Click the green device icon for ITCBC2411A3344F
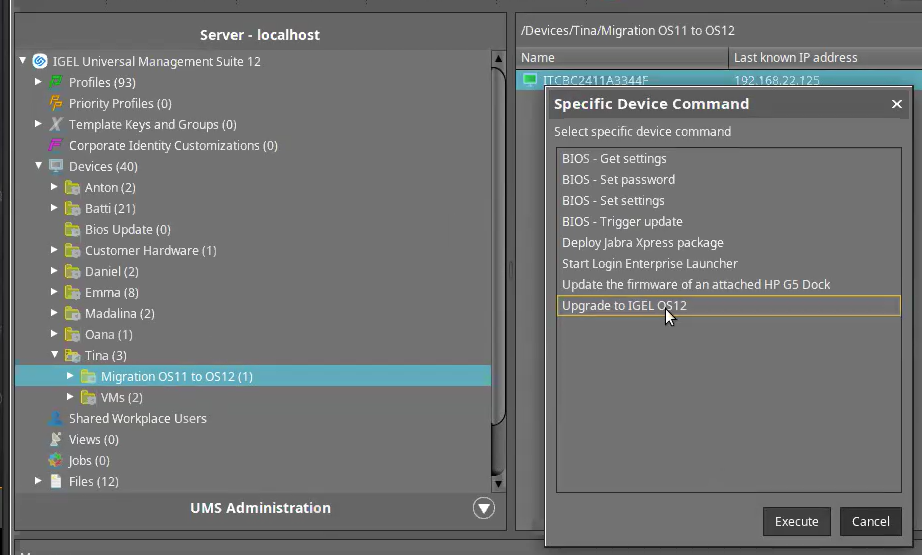This screenshot has height=555, width=922. click(x=530, y=80)
